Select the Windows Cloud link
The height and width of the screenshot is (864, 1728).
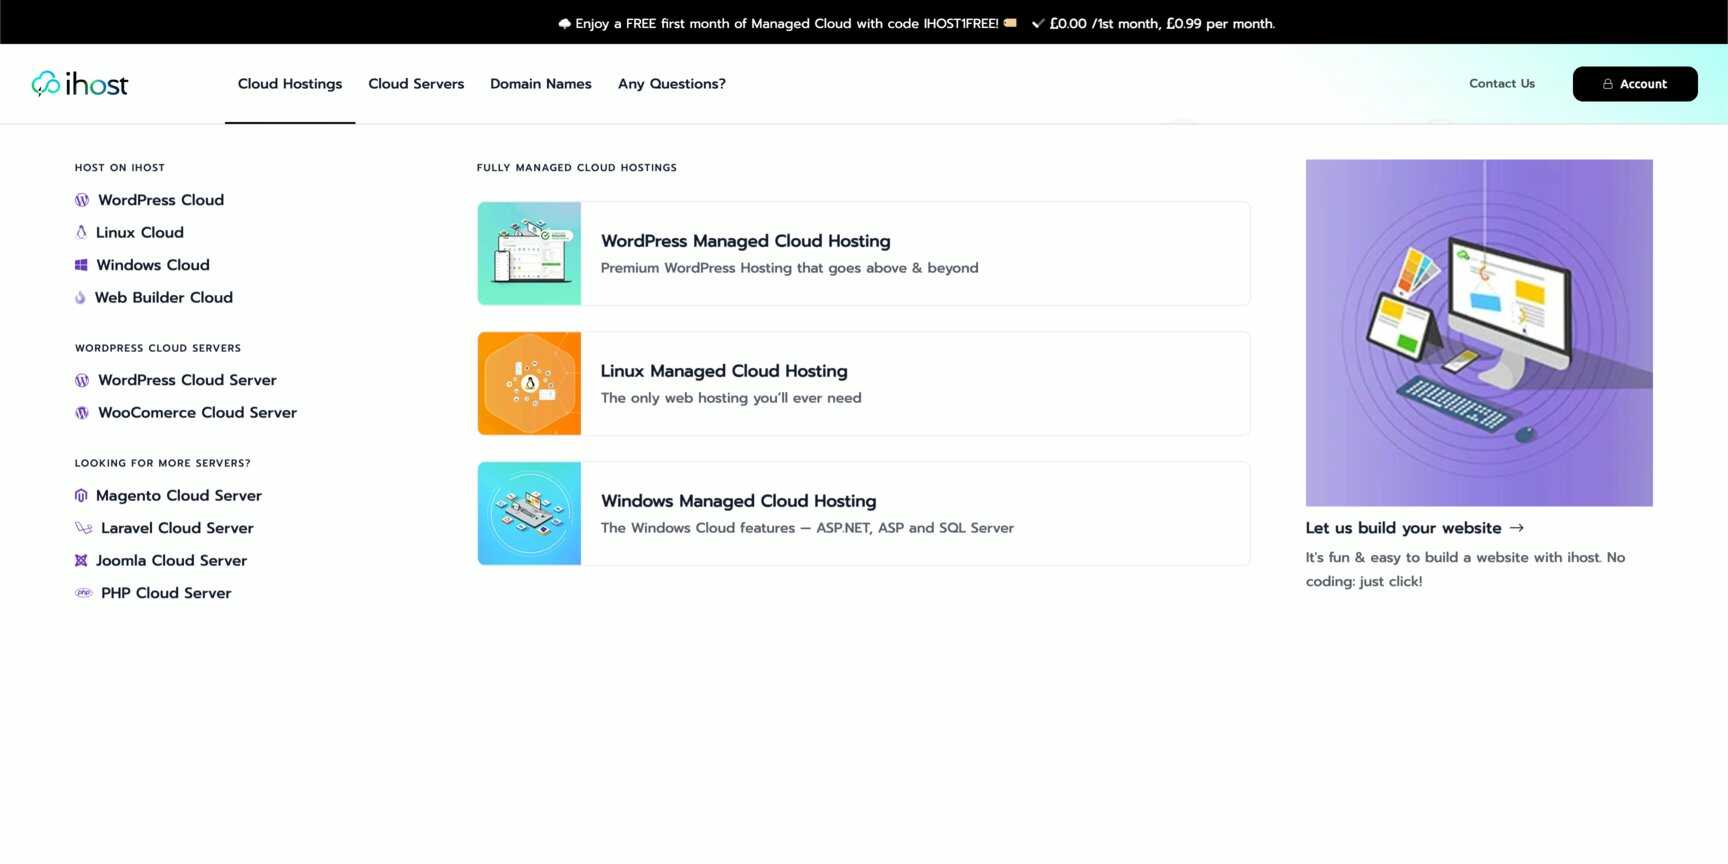click(153, 265)
